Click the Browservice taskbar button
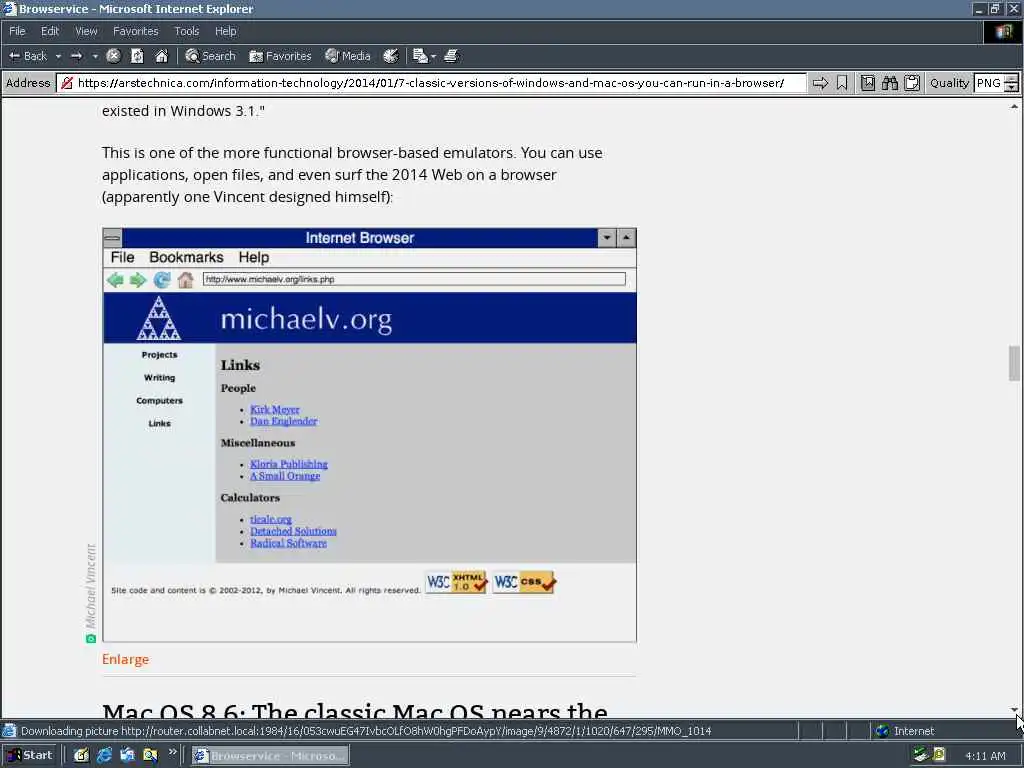This screenshot has height=768, width=1024. click(270, 756)
